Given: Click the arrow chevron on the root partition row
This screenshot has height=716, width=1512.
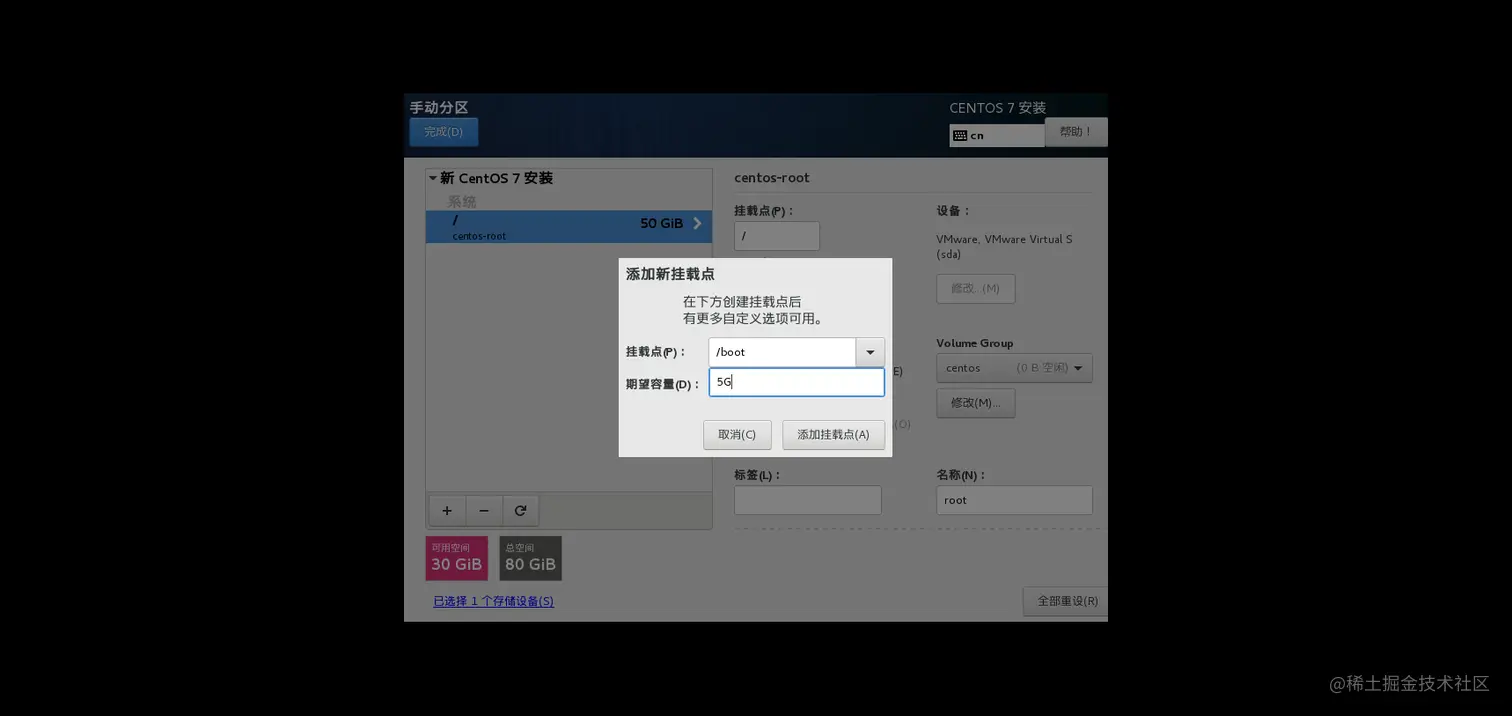Looking at the screenshot, I should [697, 223].
